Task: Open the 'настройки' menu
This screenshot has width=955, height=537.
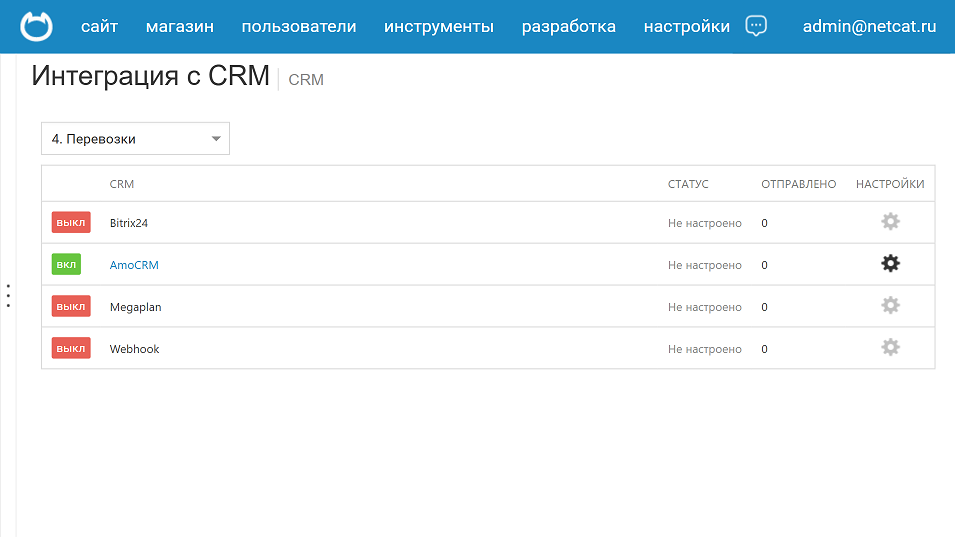Action: pyautogui.click(x=687, y=27)
